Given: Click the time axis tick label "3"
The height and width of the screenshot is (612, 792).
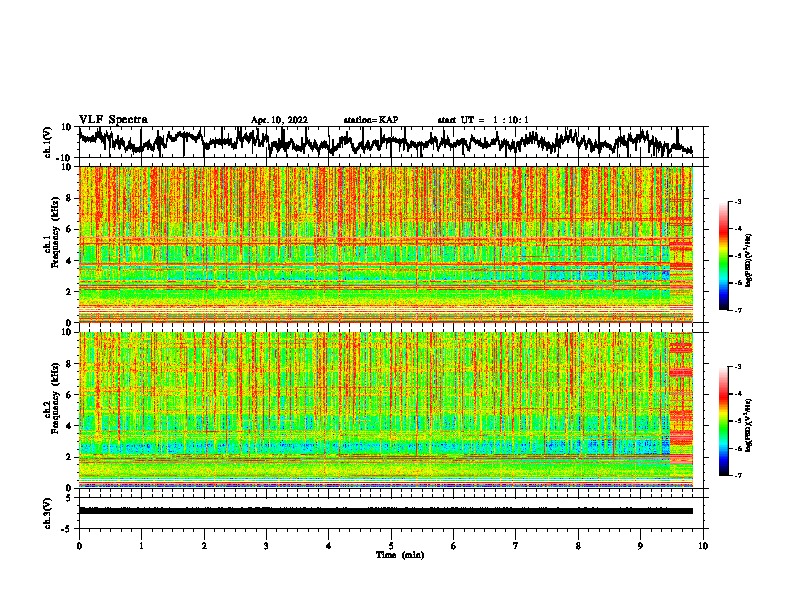Looking at the screenshot, I should (266, 546).
